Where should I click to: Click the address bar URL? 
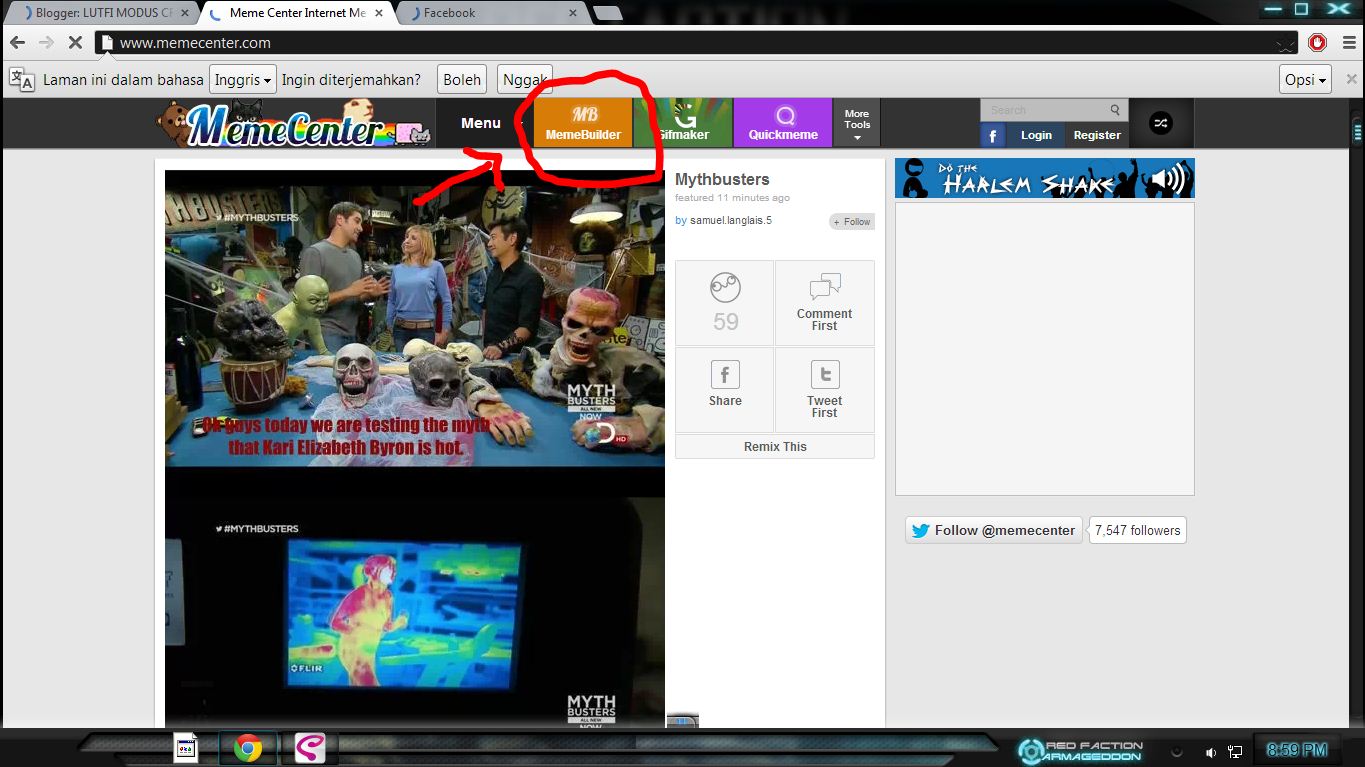(195, 43)
